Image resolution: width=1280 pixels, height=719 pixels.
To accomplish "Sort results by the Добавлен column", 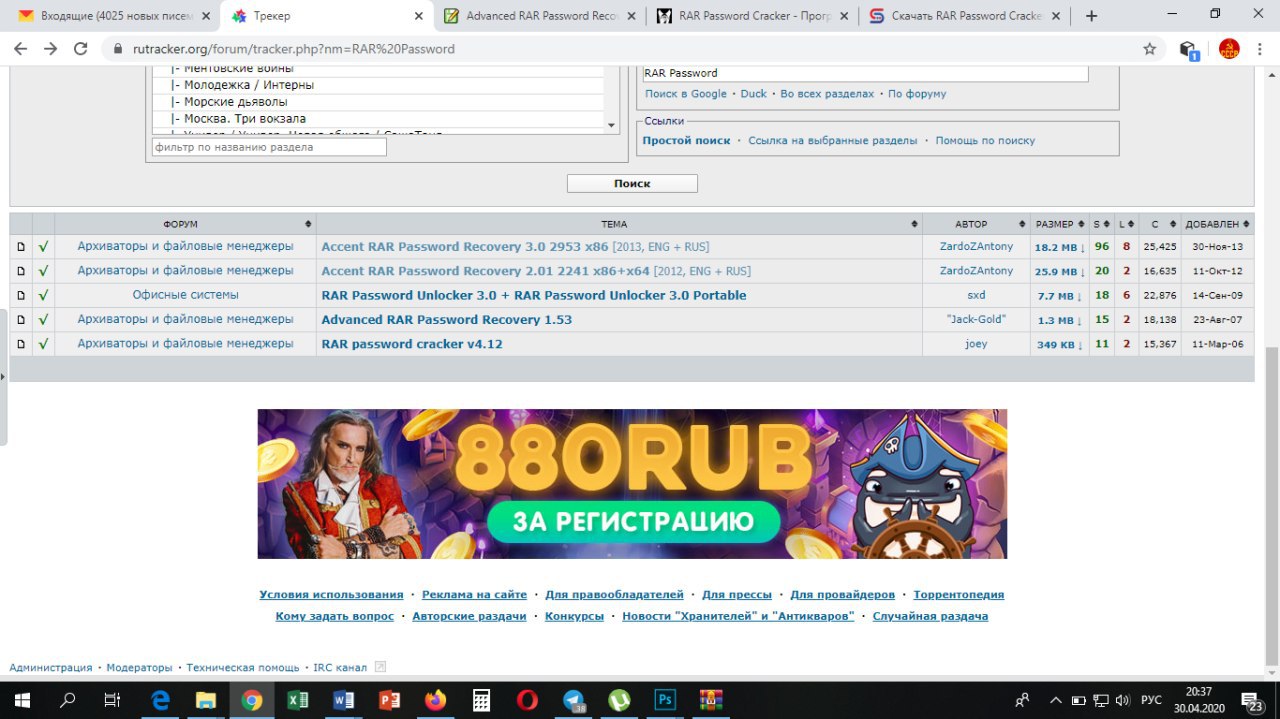I will (x=1217, y=224).
